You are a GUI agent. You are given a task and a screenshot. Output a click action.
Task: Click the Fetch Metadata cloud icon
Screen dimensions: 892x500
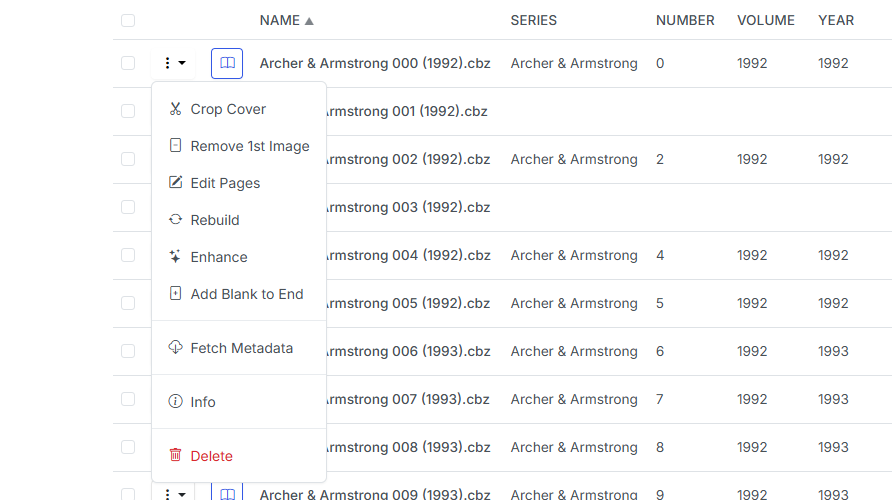click(175, 348)
